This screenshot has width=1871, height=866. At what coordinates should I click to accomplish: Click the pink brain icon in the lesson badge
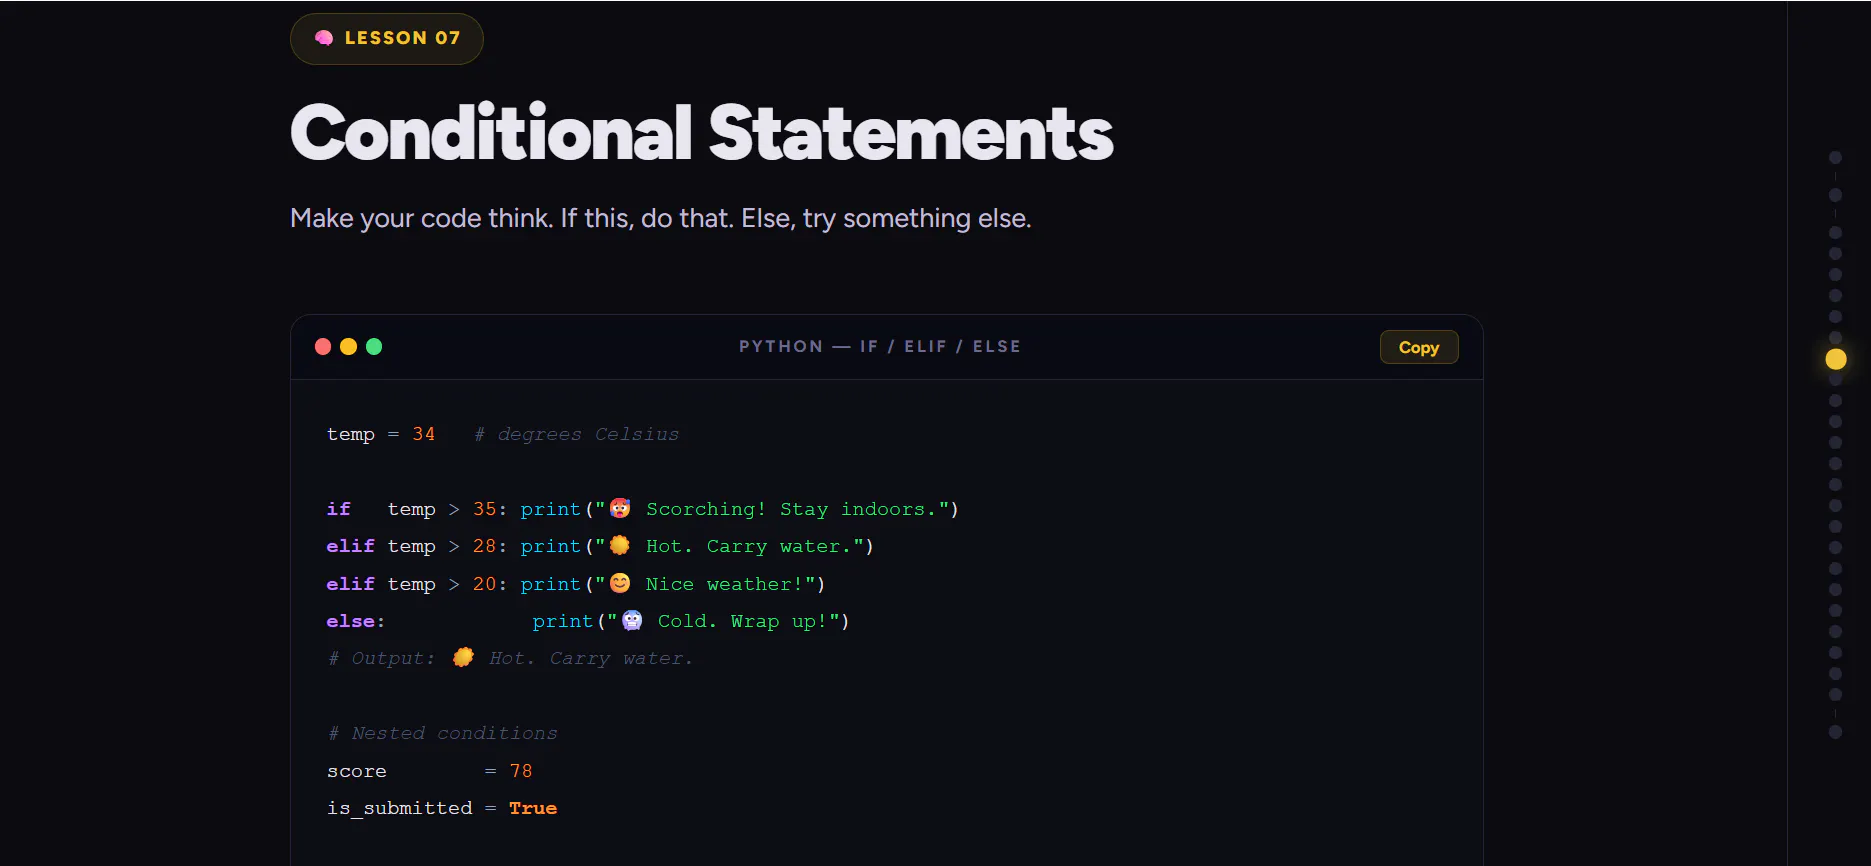324,38
